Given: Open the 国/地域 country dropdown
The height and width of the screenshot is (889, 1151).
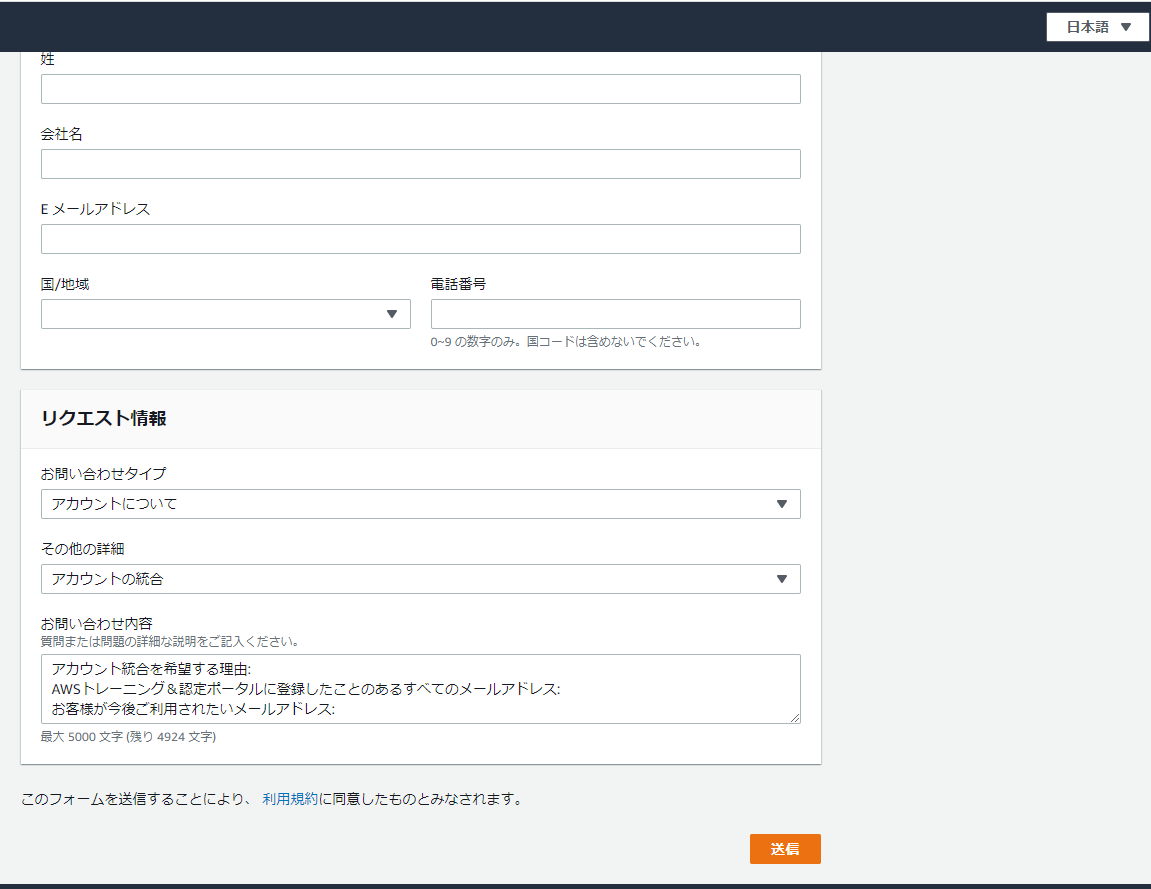Looking at the screenshot, I should point(225,313).
